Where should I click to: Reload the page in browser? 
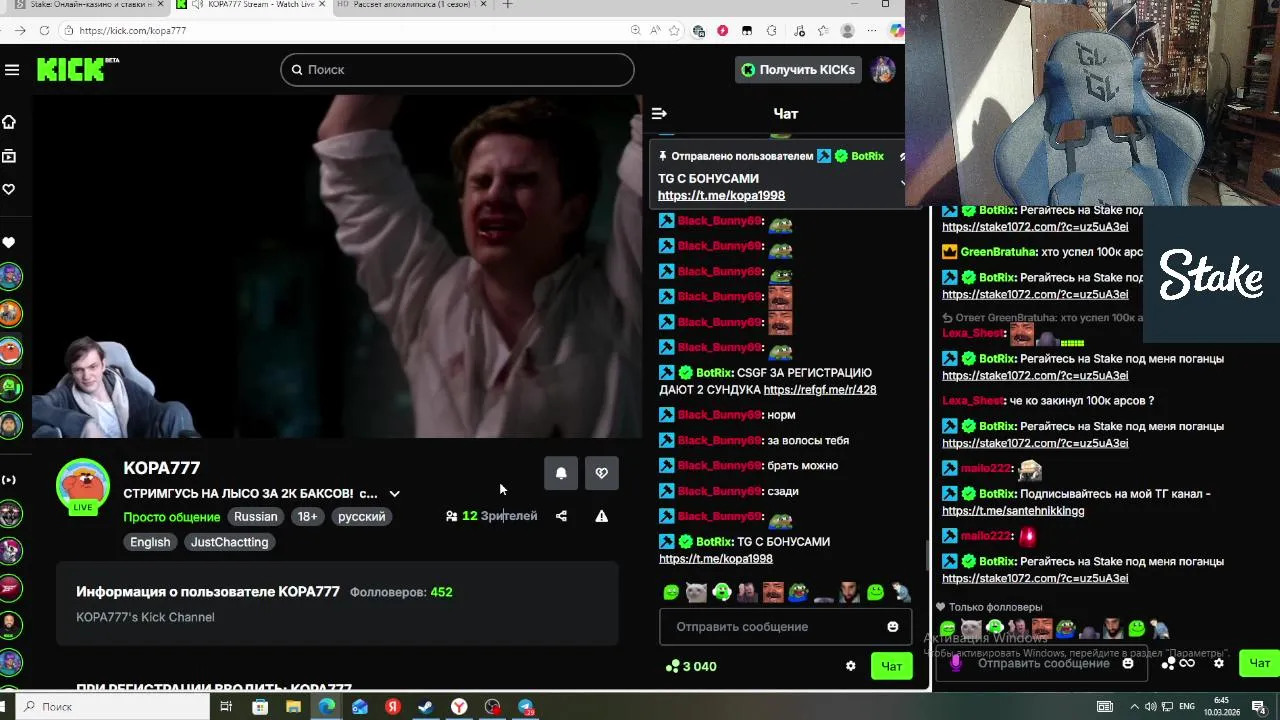tap(44, 31)
